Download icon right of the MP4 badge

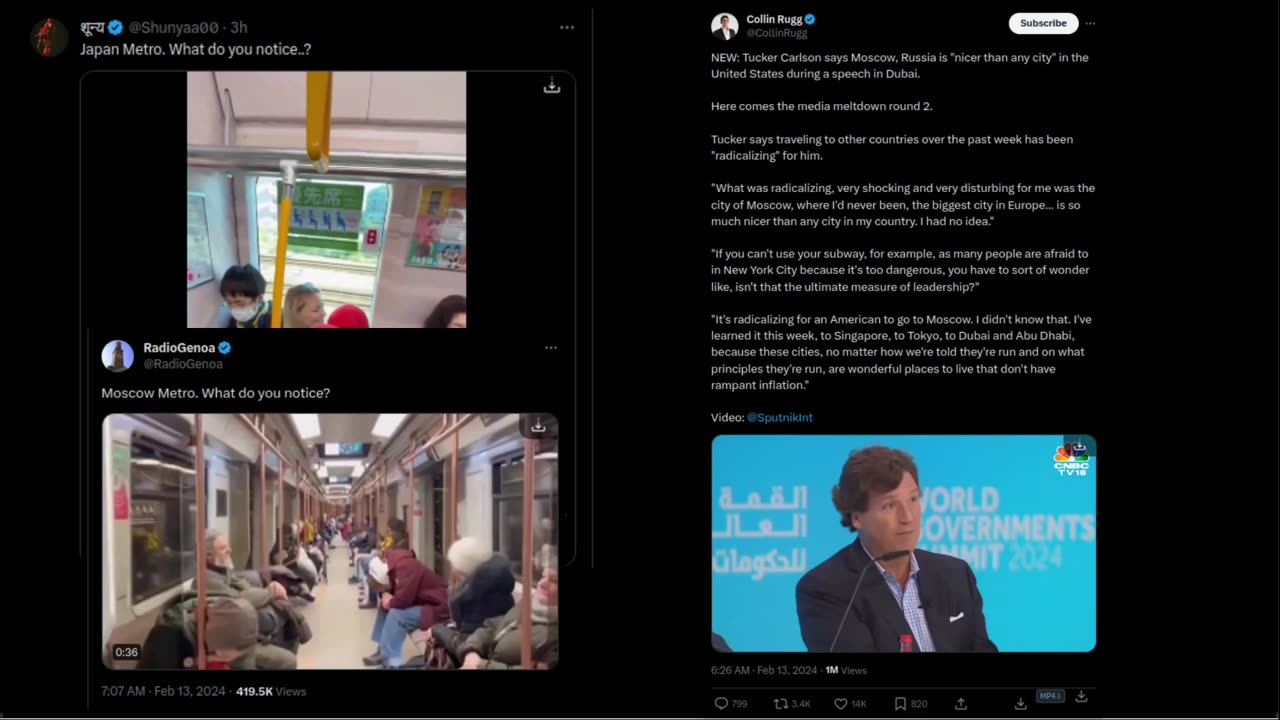pos(1081,696)
